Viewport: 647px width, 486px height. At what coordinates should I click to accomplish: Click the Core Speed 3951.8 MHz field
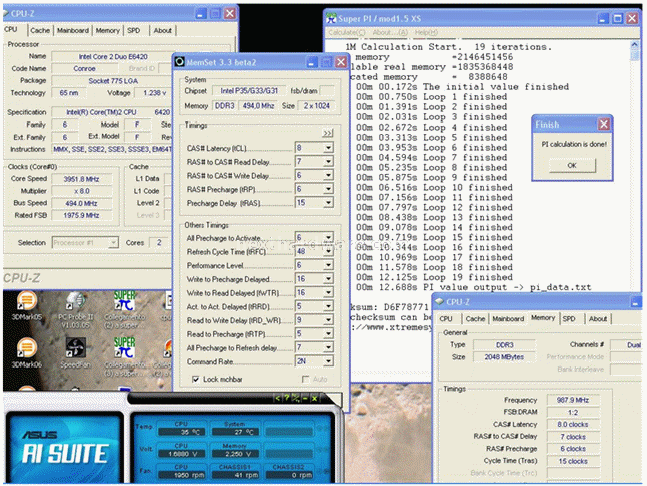(81, 179)
